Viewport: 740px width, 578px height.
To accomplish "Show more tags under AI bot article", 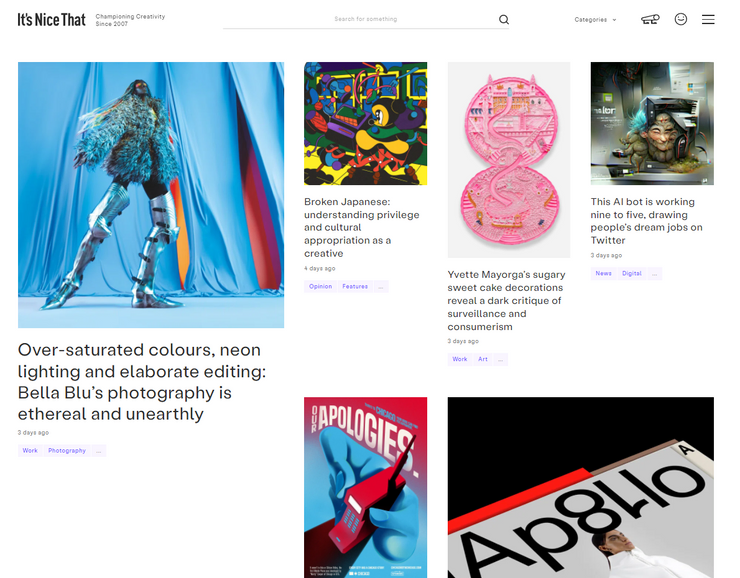I will [x=655, y=274].
